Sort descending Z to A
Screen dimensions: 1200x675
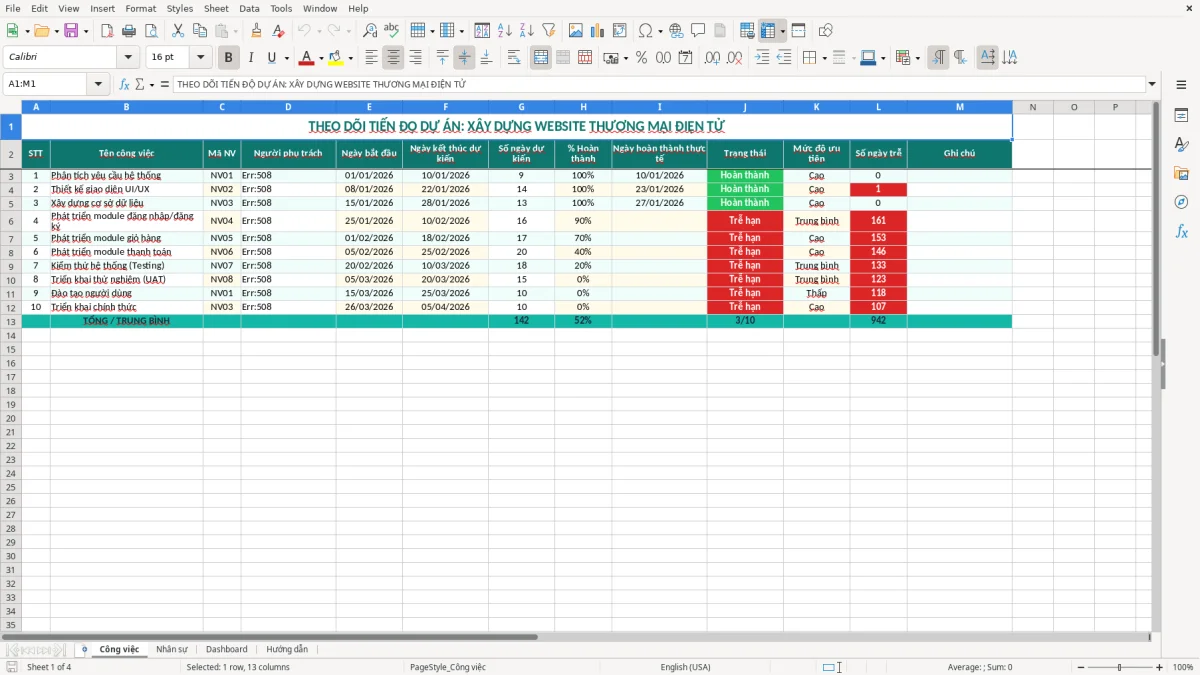coord(526,31)
